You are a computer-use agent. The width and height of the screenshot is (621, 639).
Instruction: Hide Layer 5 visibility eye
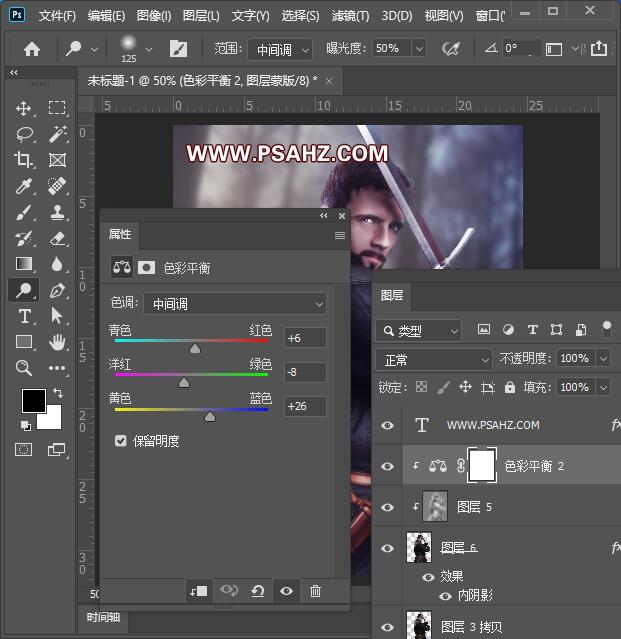point(387,507)
